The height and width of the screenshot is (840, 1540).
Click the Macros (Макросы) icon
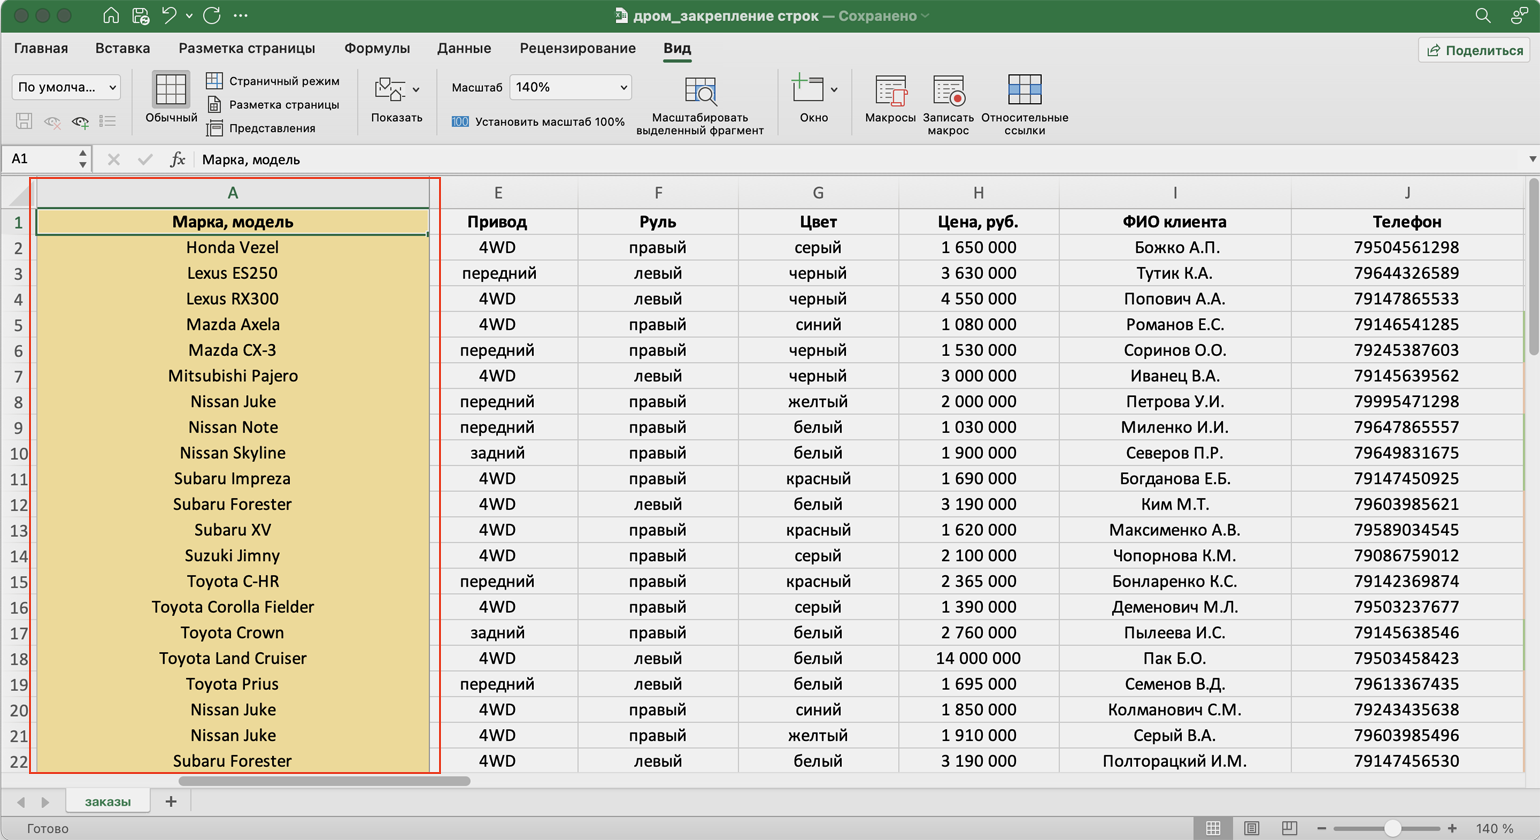click(890, 92)
